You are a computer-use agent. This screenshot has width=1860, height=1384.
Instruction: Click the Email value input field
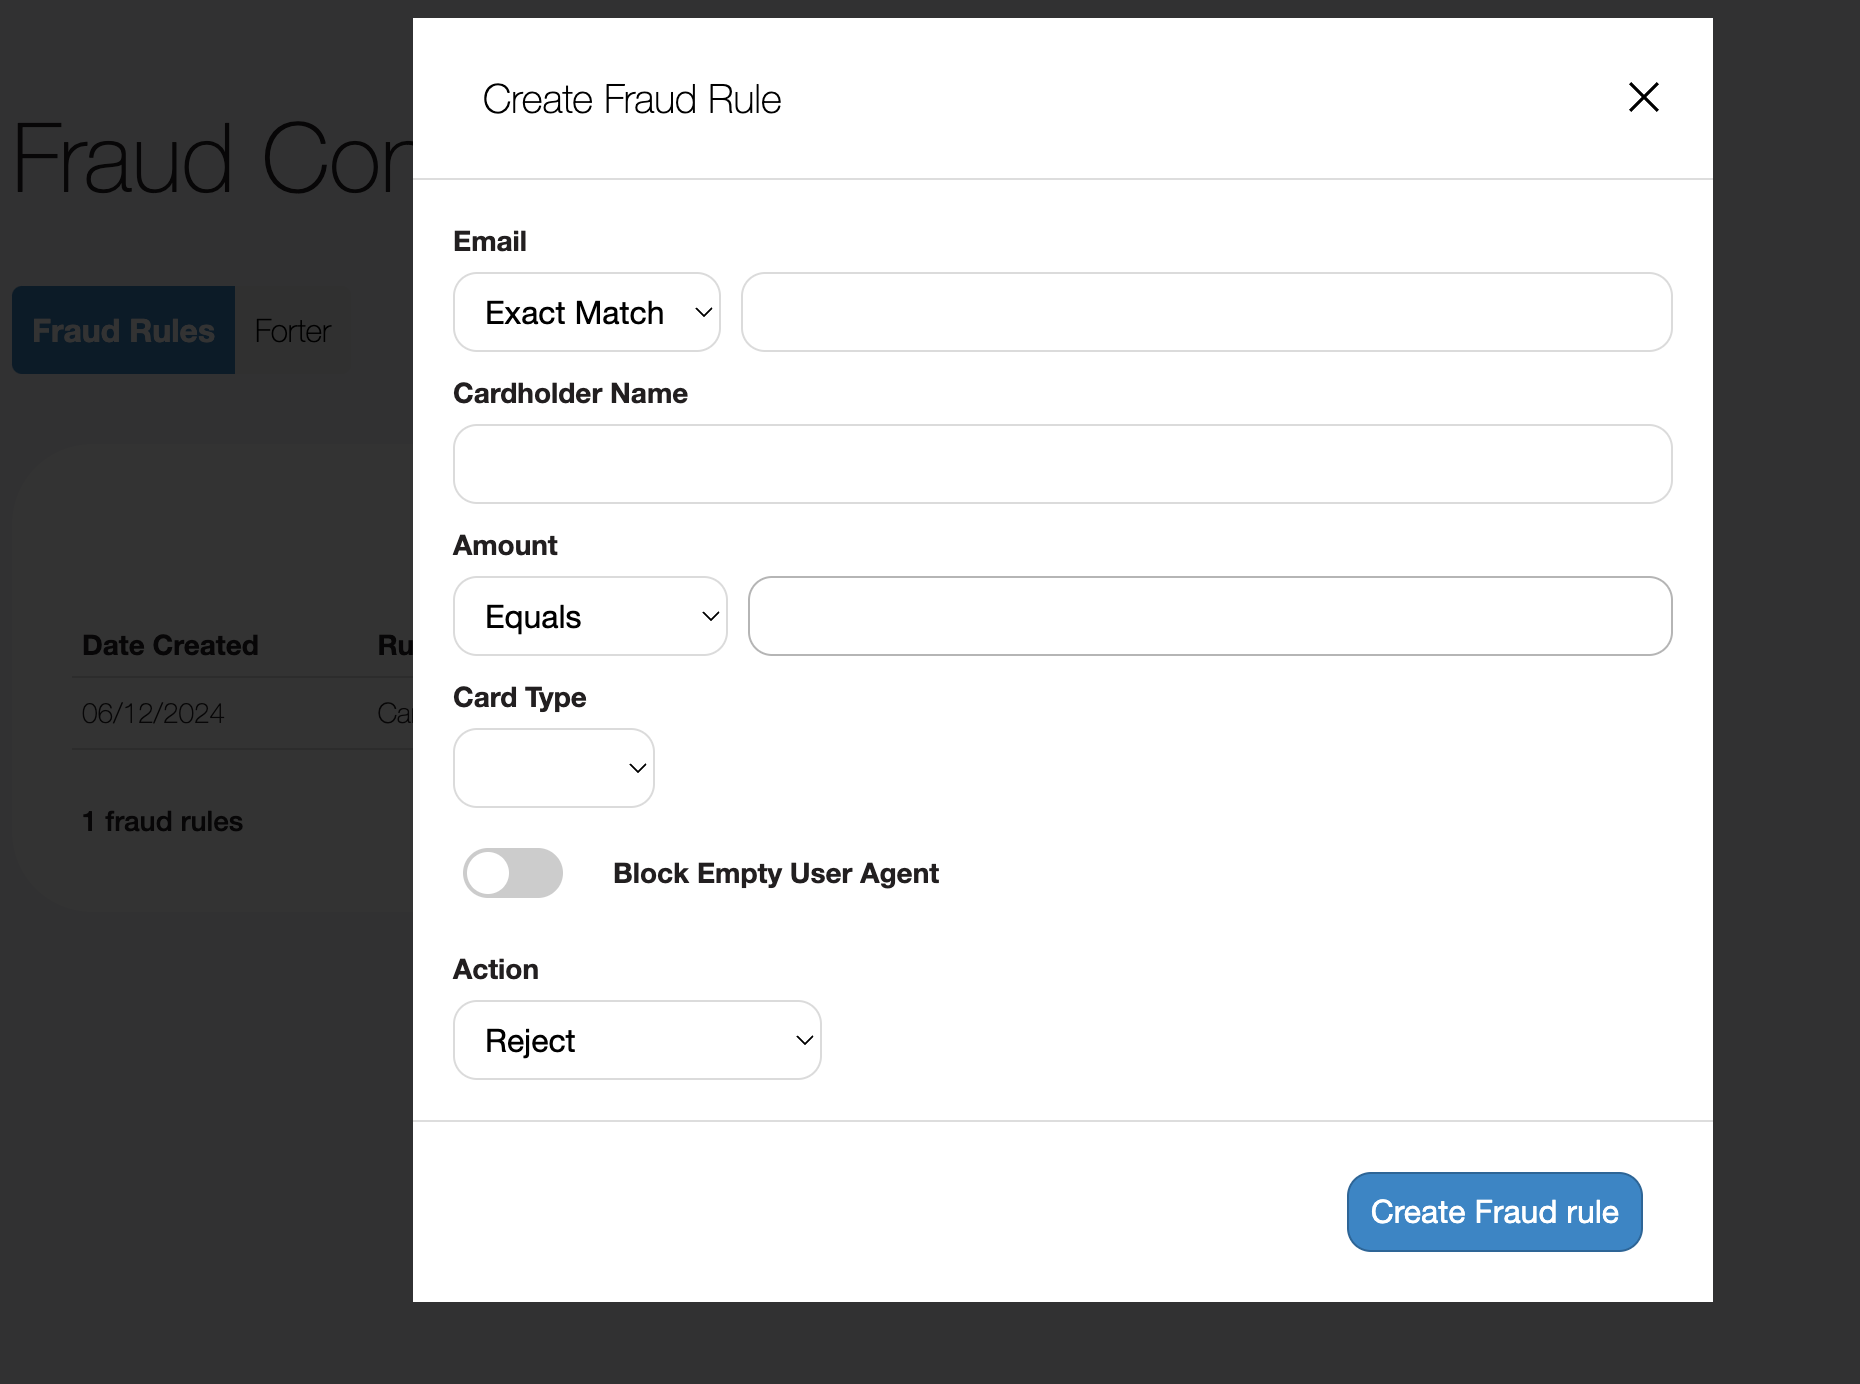pyautogui.click(x=1206, y=312)
